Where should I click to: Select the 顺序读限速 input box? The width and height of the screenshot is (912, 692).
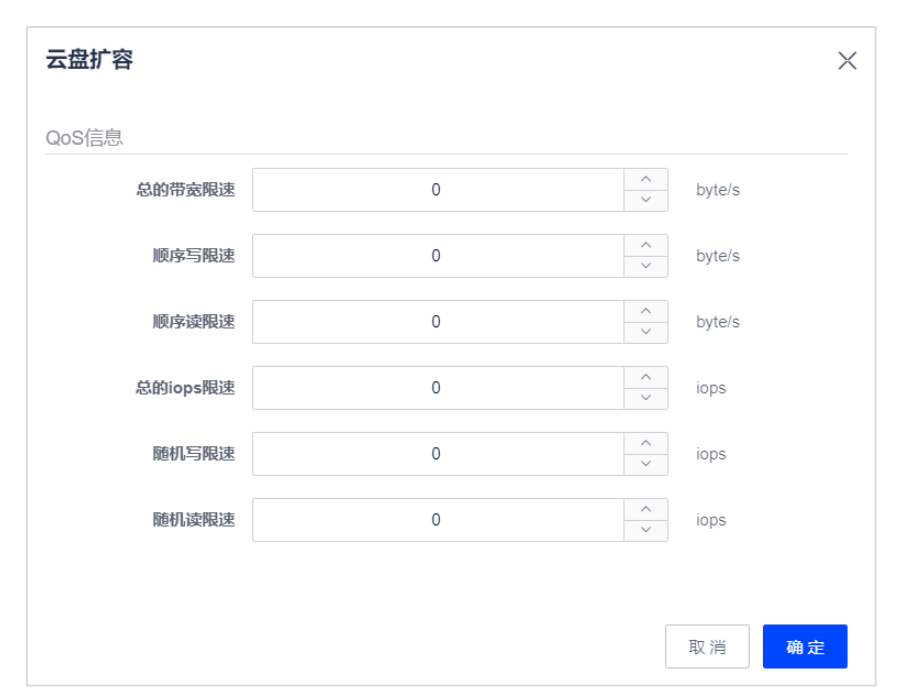pos(438,322)
